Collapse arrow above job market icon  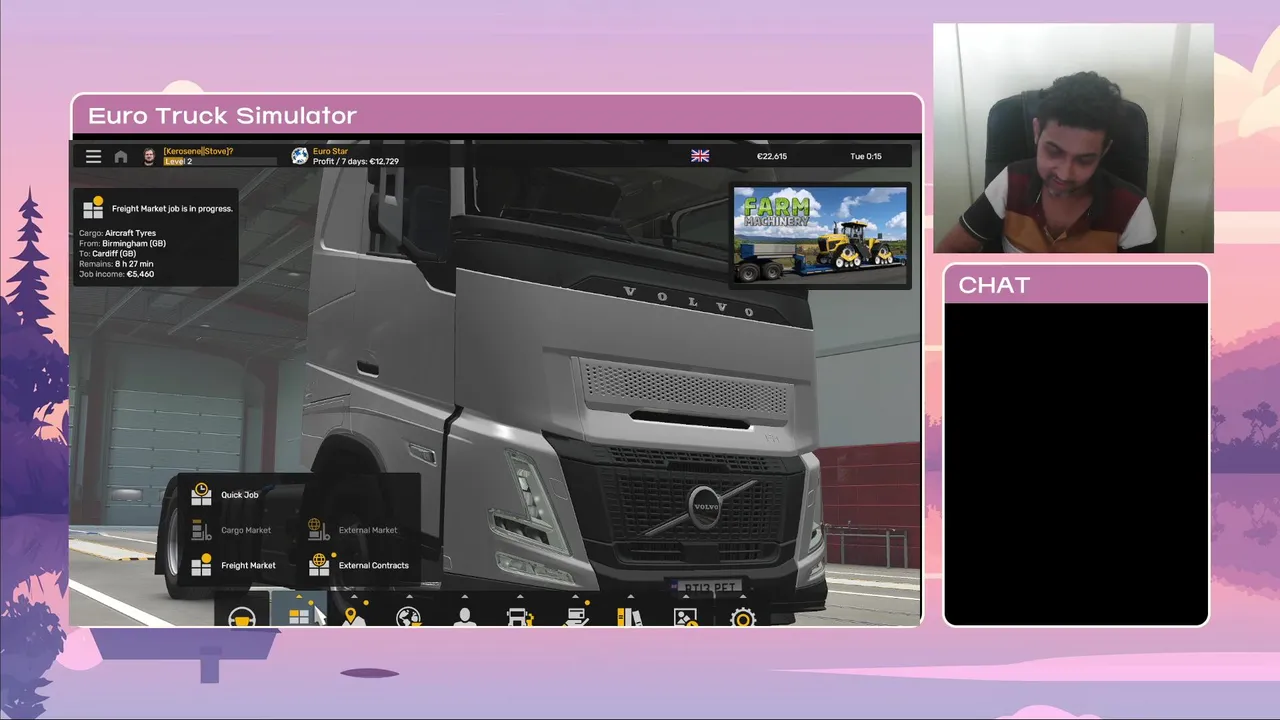[x=298, y=598]
